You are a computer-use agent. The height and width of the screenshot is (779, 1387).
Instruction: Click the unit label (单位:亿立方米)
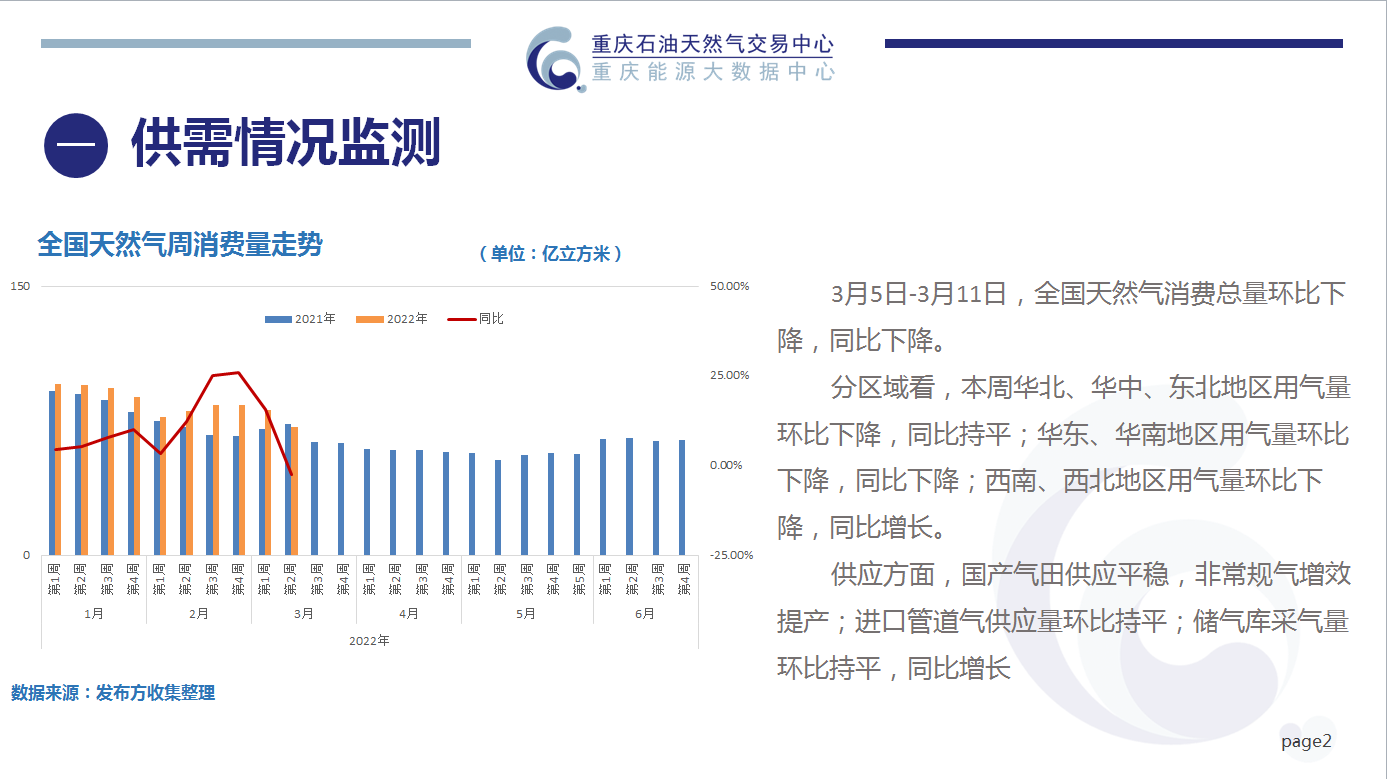click(x=551, y=254)
